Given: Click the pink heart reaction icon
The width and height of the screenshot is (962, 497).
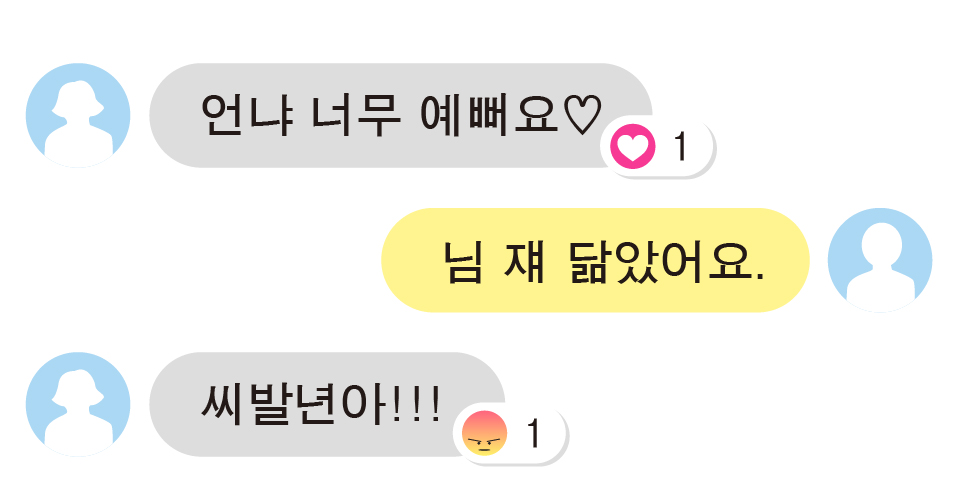Looking at the screenshot, I should point(633,146).
